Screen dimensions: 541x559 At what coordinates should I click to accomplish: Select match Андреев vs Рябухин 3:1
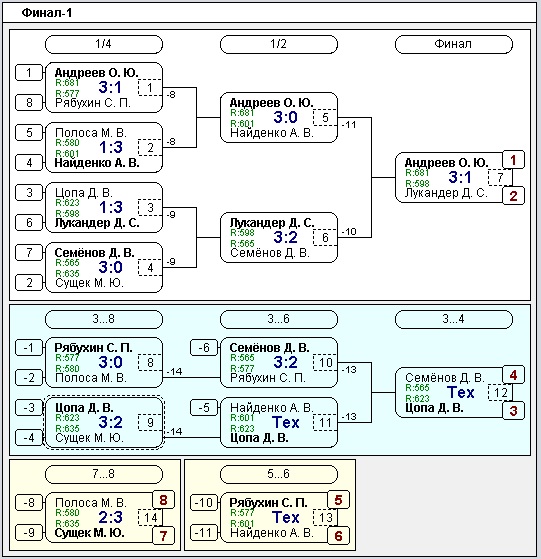click(x=104, y=88)
